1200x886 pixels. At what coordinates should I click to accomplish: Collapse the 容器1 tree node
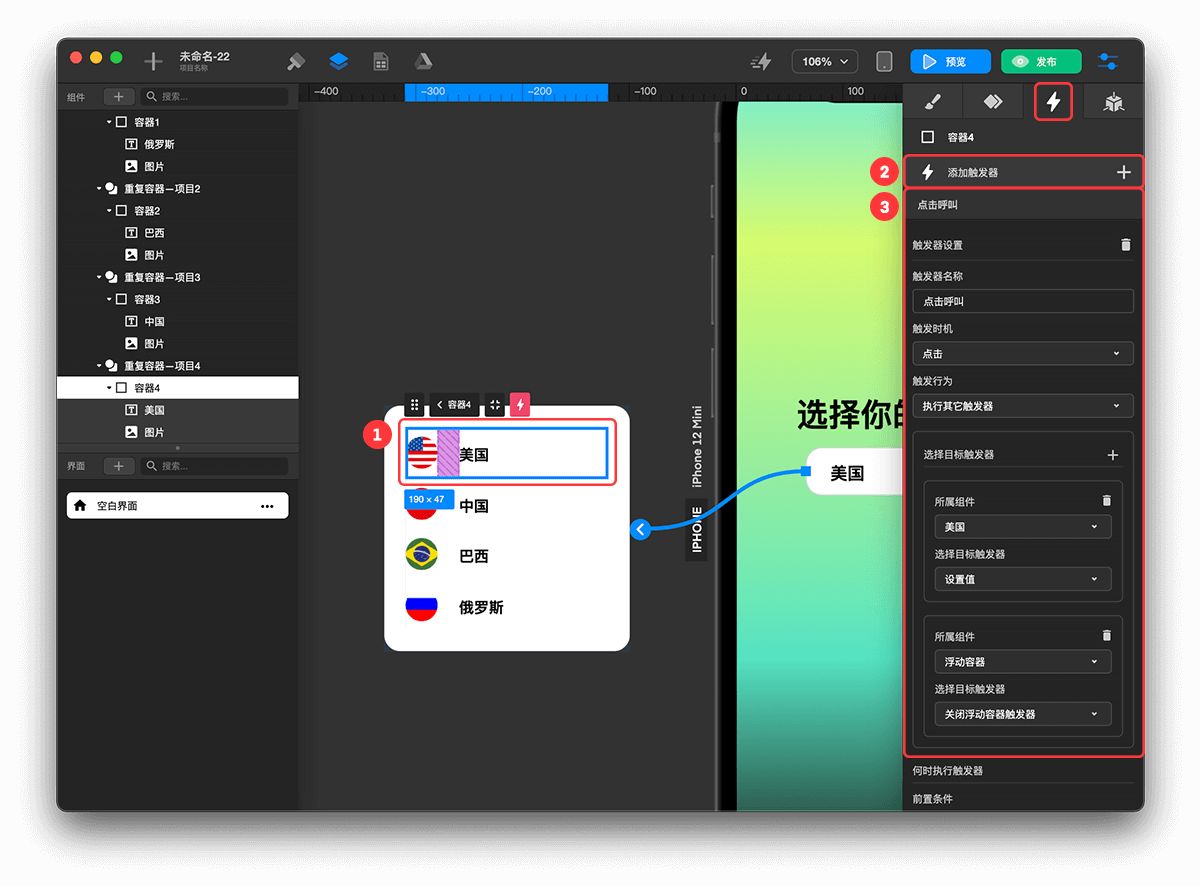[x=109, y=122]
